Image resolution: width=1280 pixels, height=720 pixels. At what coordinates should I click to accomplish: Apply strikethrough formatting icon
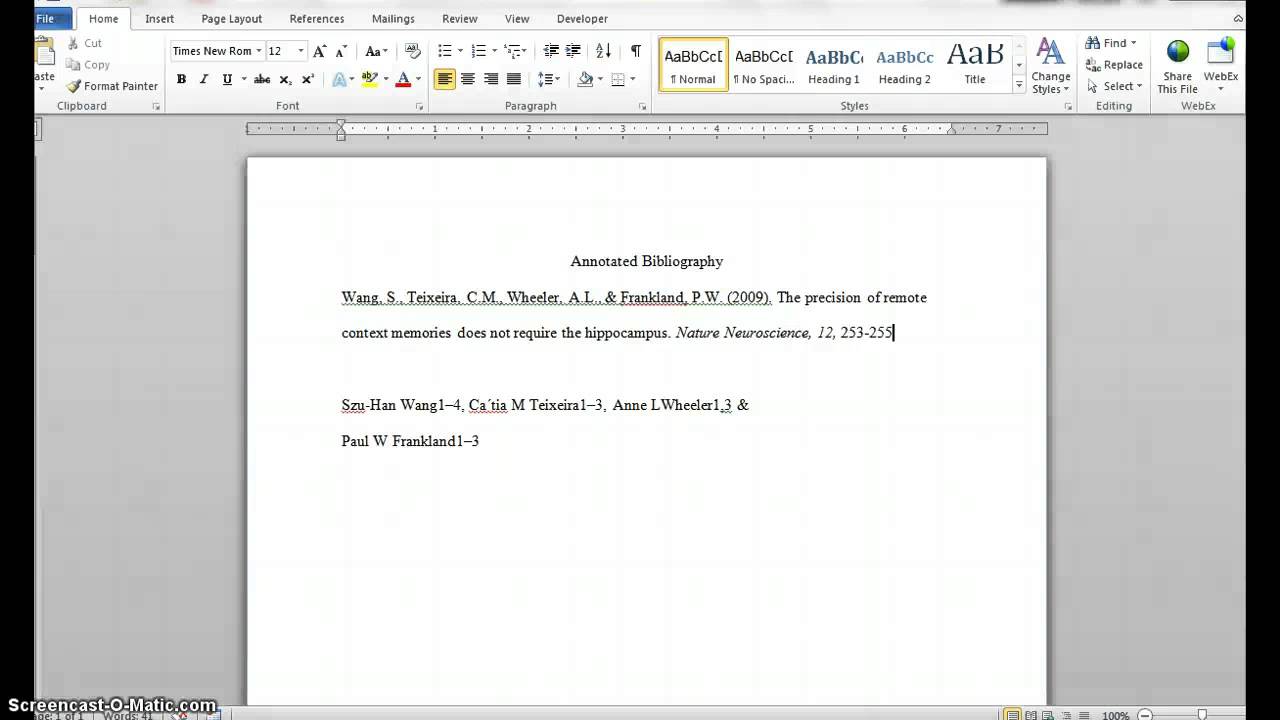(x=262, y=79)
